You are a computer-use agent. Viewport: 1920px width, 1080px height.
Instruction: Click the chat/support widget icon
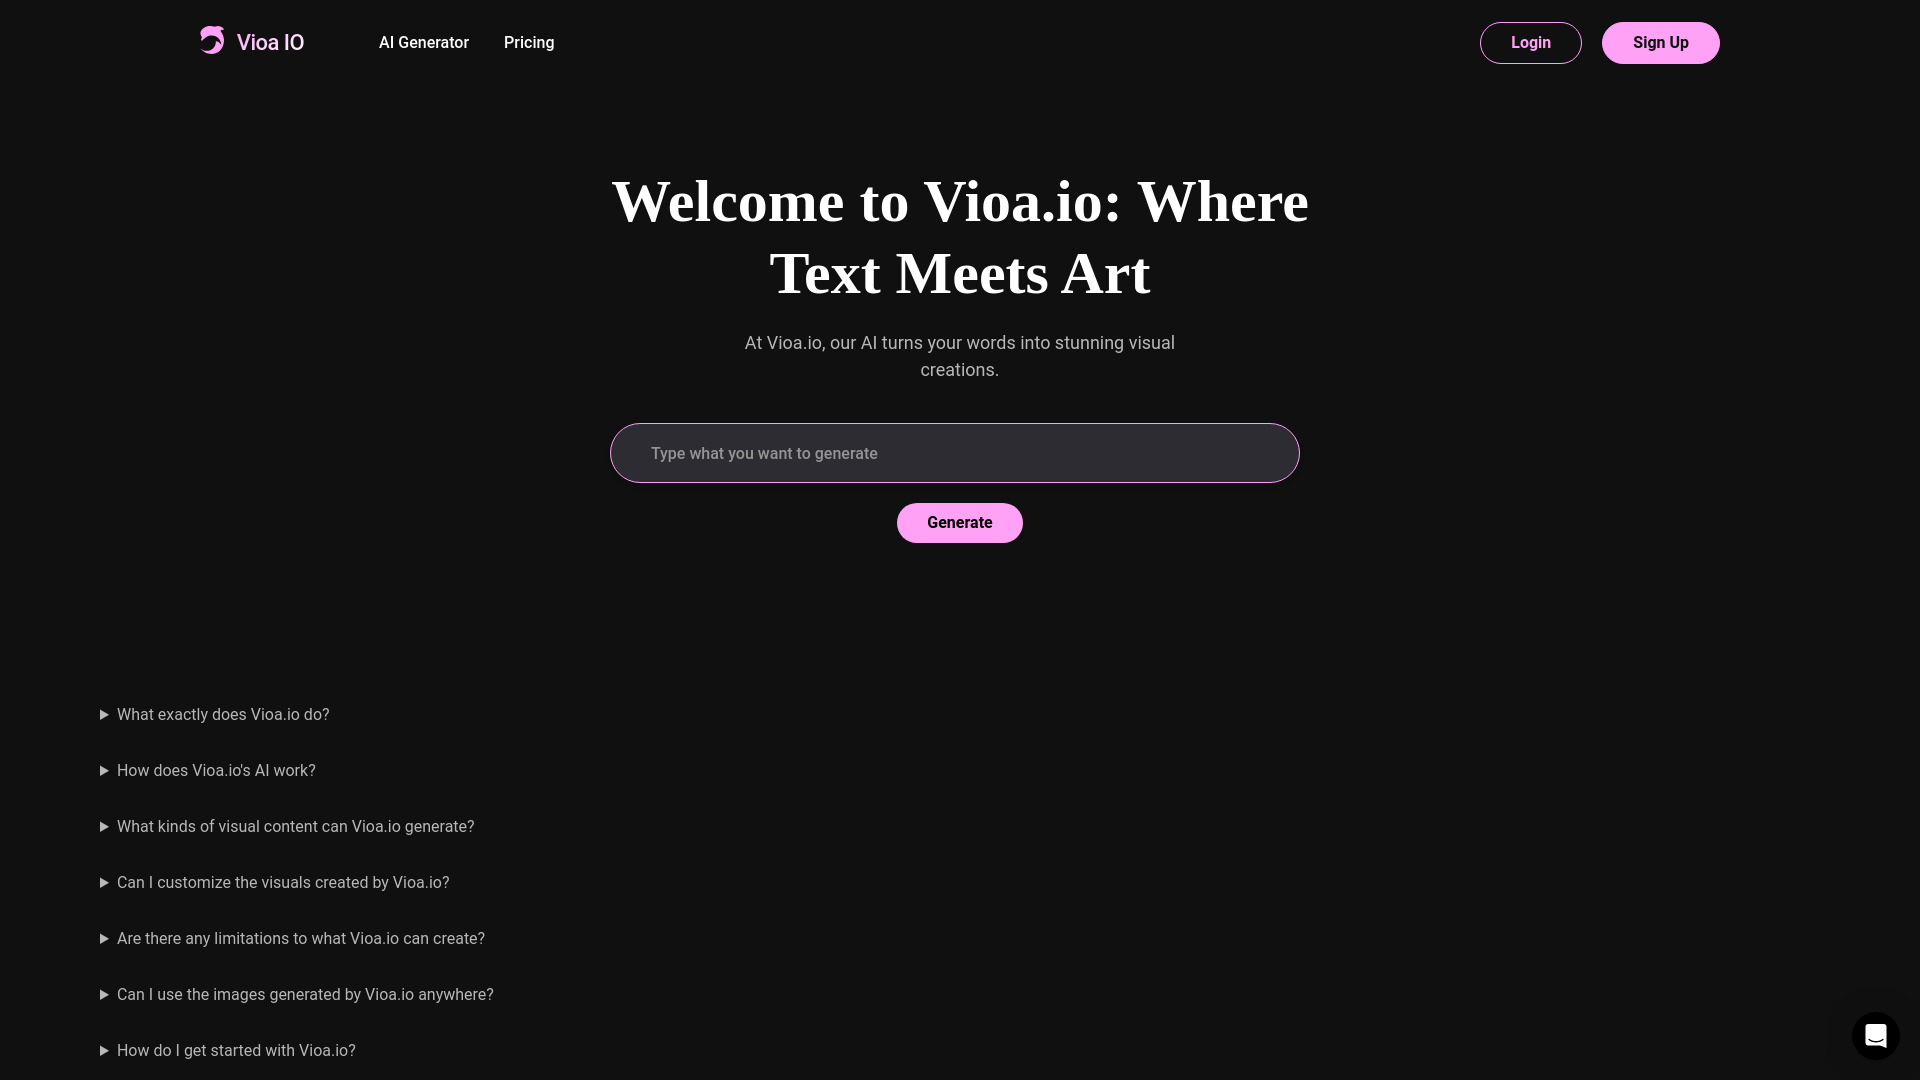[x=1875, y=1035]
